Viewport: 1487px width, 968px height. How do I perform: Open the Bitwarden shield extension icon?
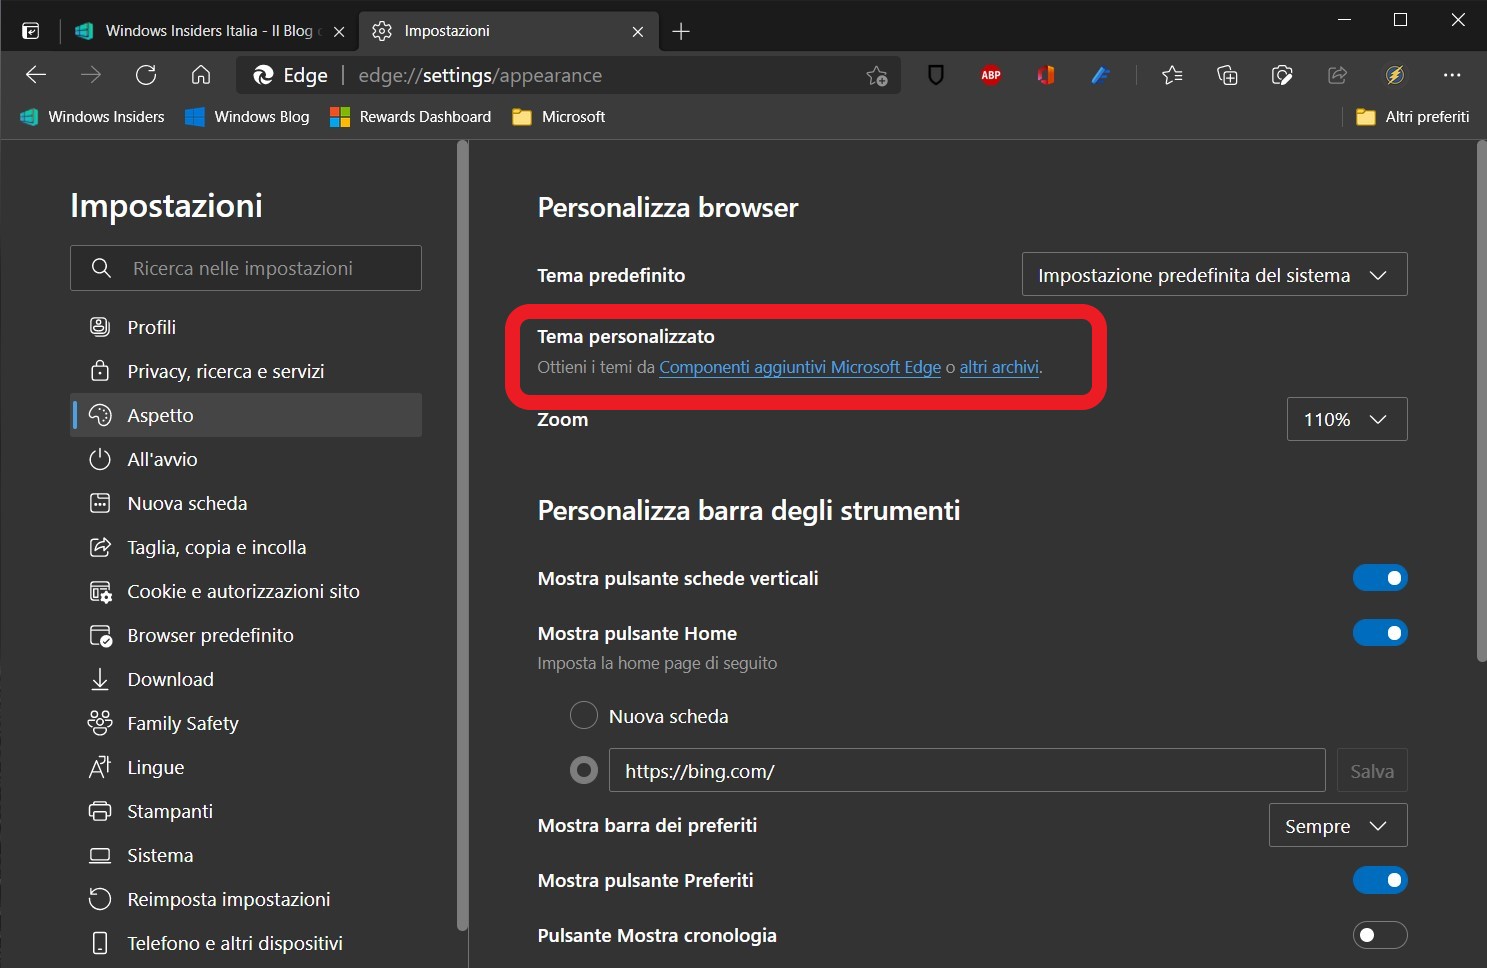(936, 75)
